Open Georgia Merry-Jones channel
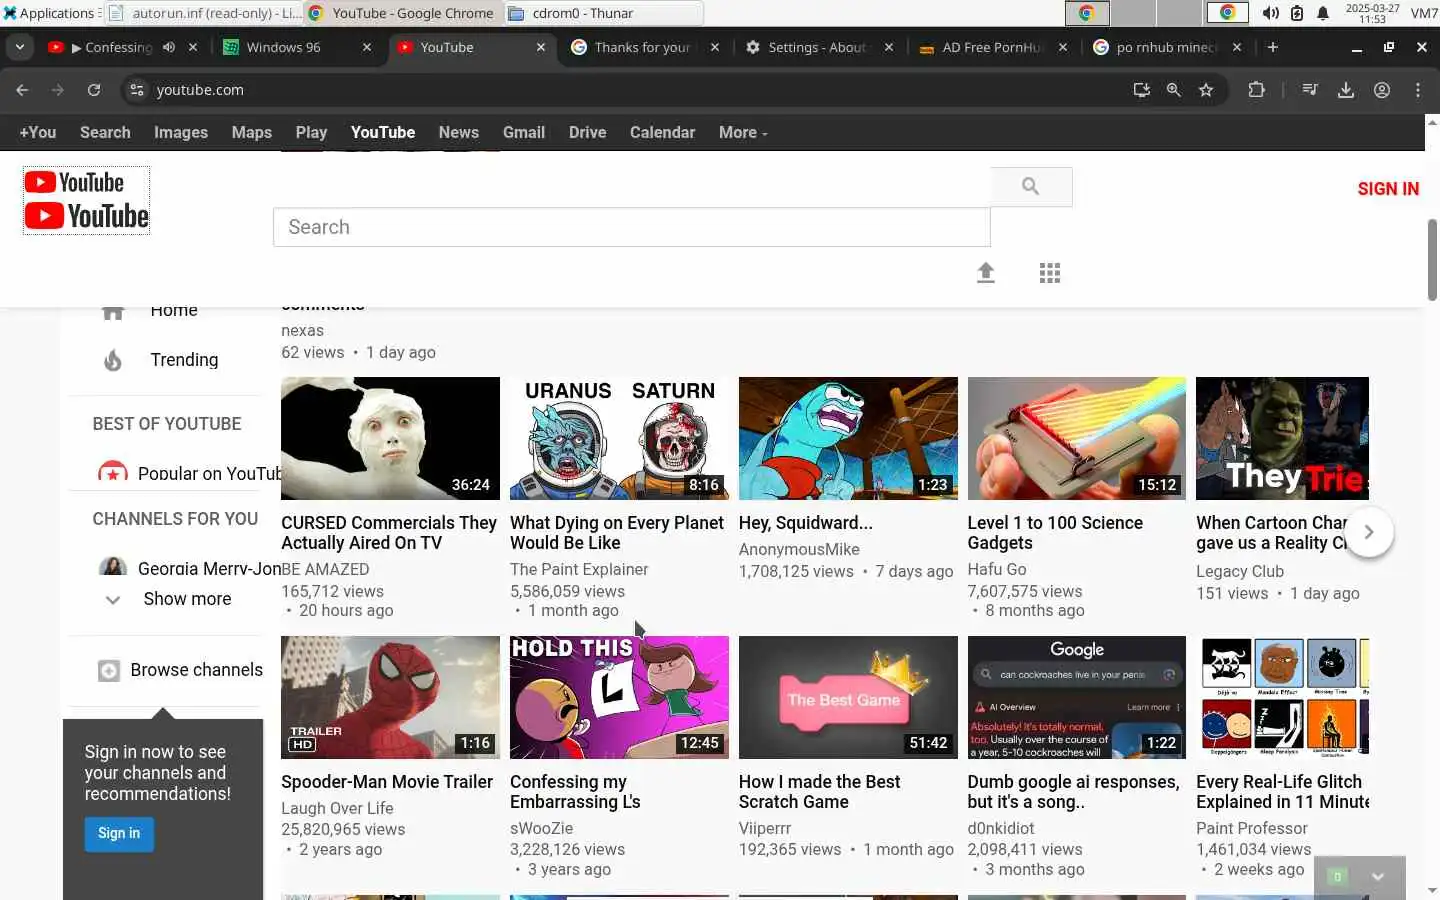 209,568
